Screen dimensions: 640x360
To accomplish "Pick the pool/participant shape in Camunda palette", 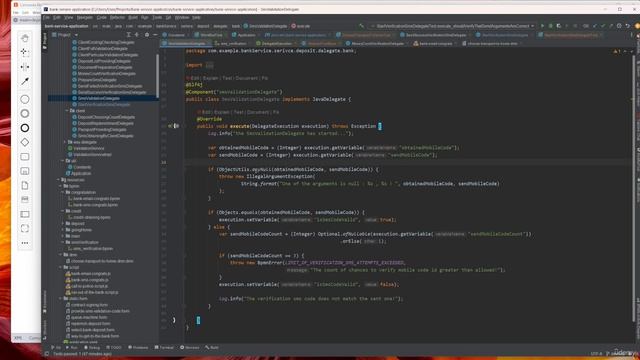I will pyautogui.click(x=25, y=214).
